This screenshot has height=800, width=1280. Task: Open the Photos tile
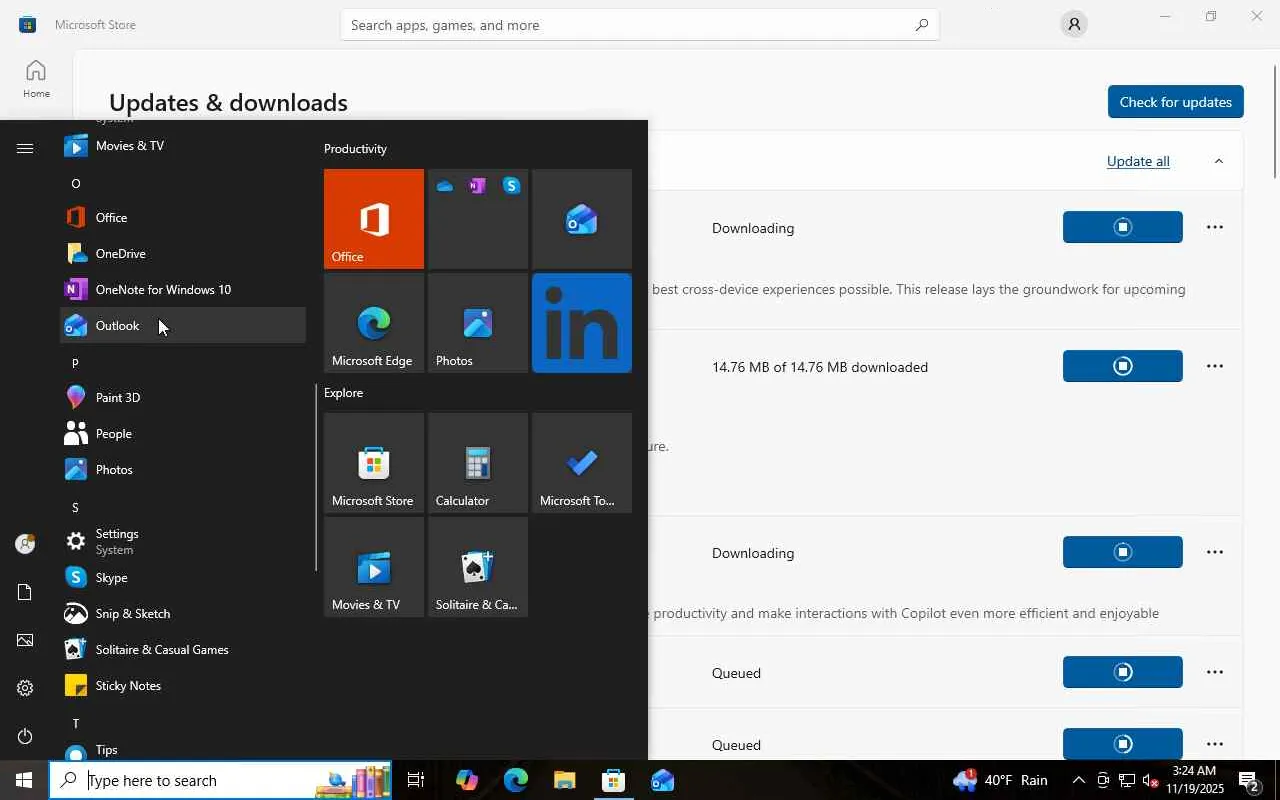pyautogui.click(x=478, y=323)
